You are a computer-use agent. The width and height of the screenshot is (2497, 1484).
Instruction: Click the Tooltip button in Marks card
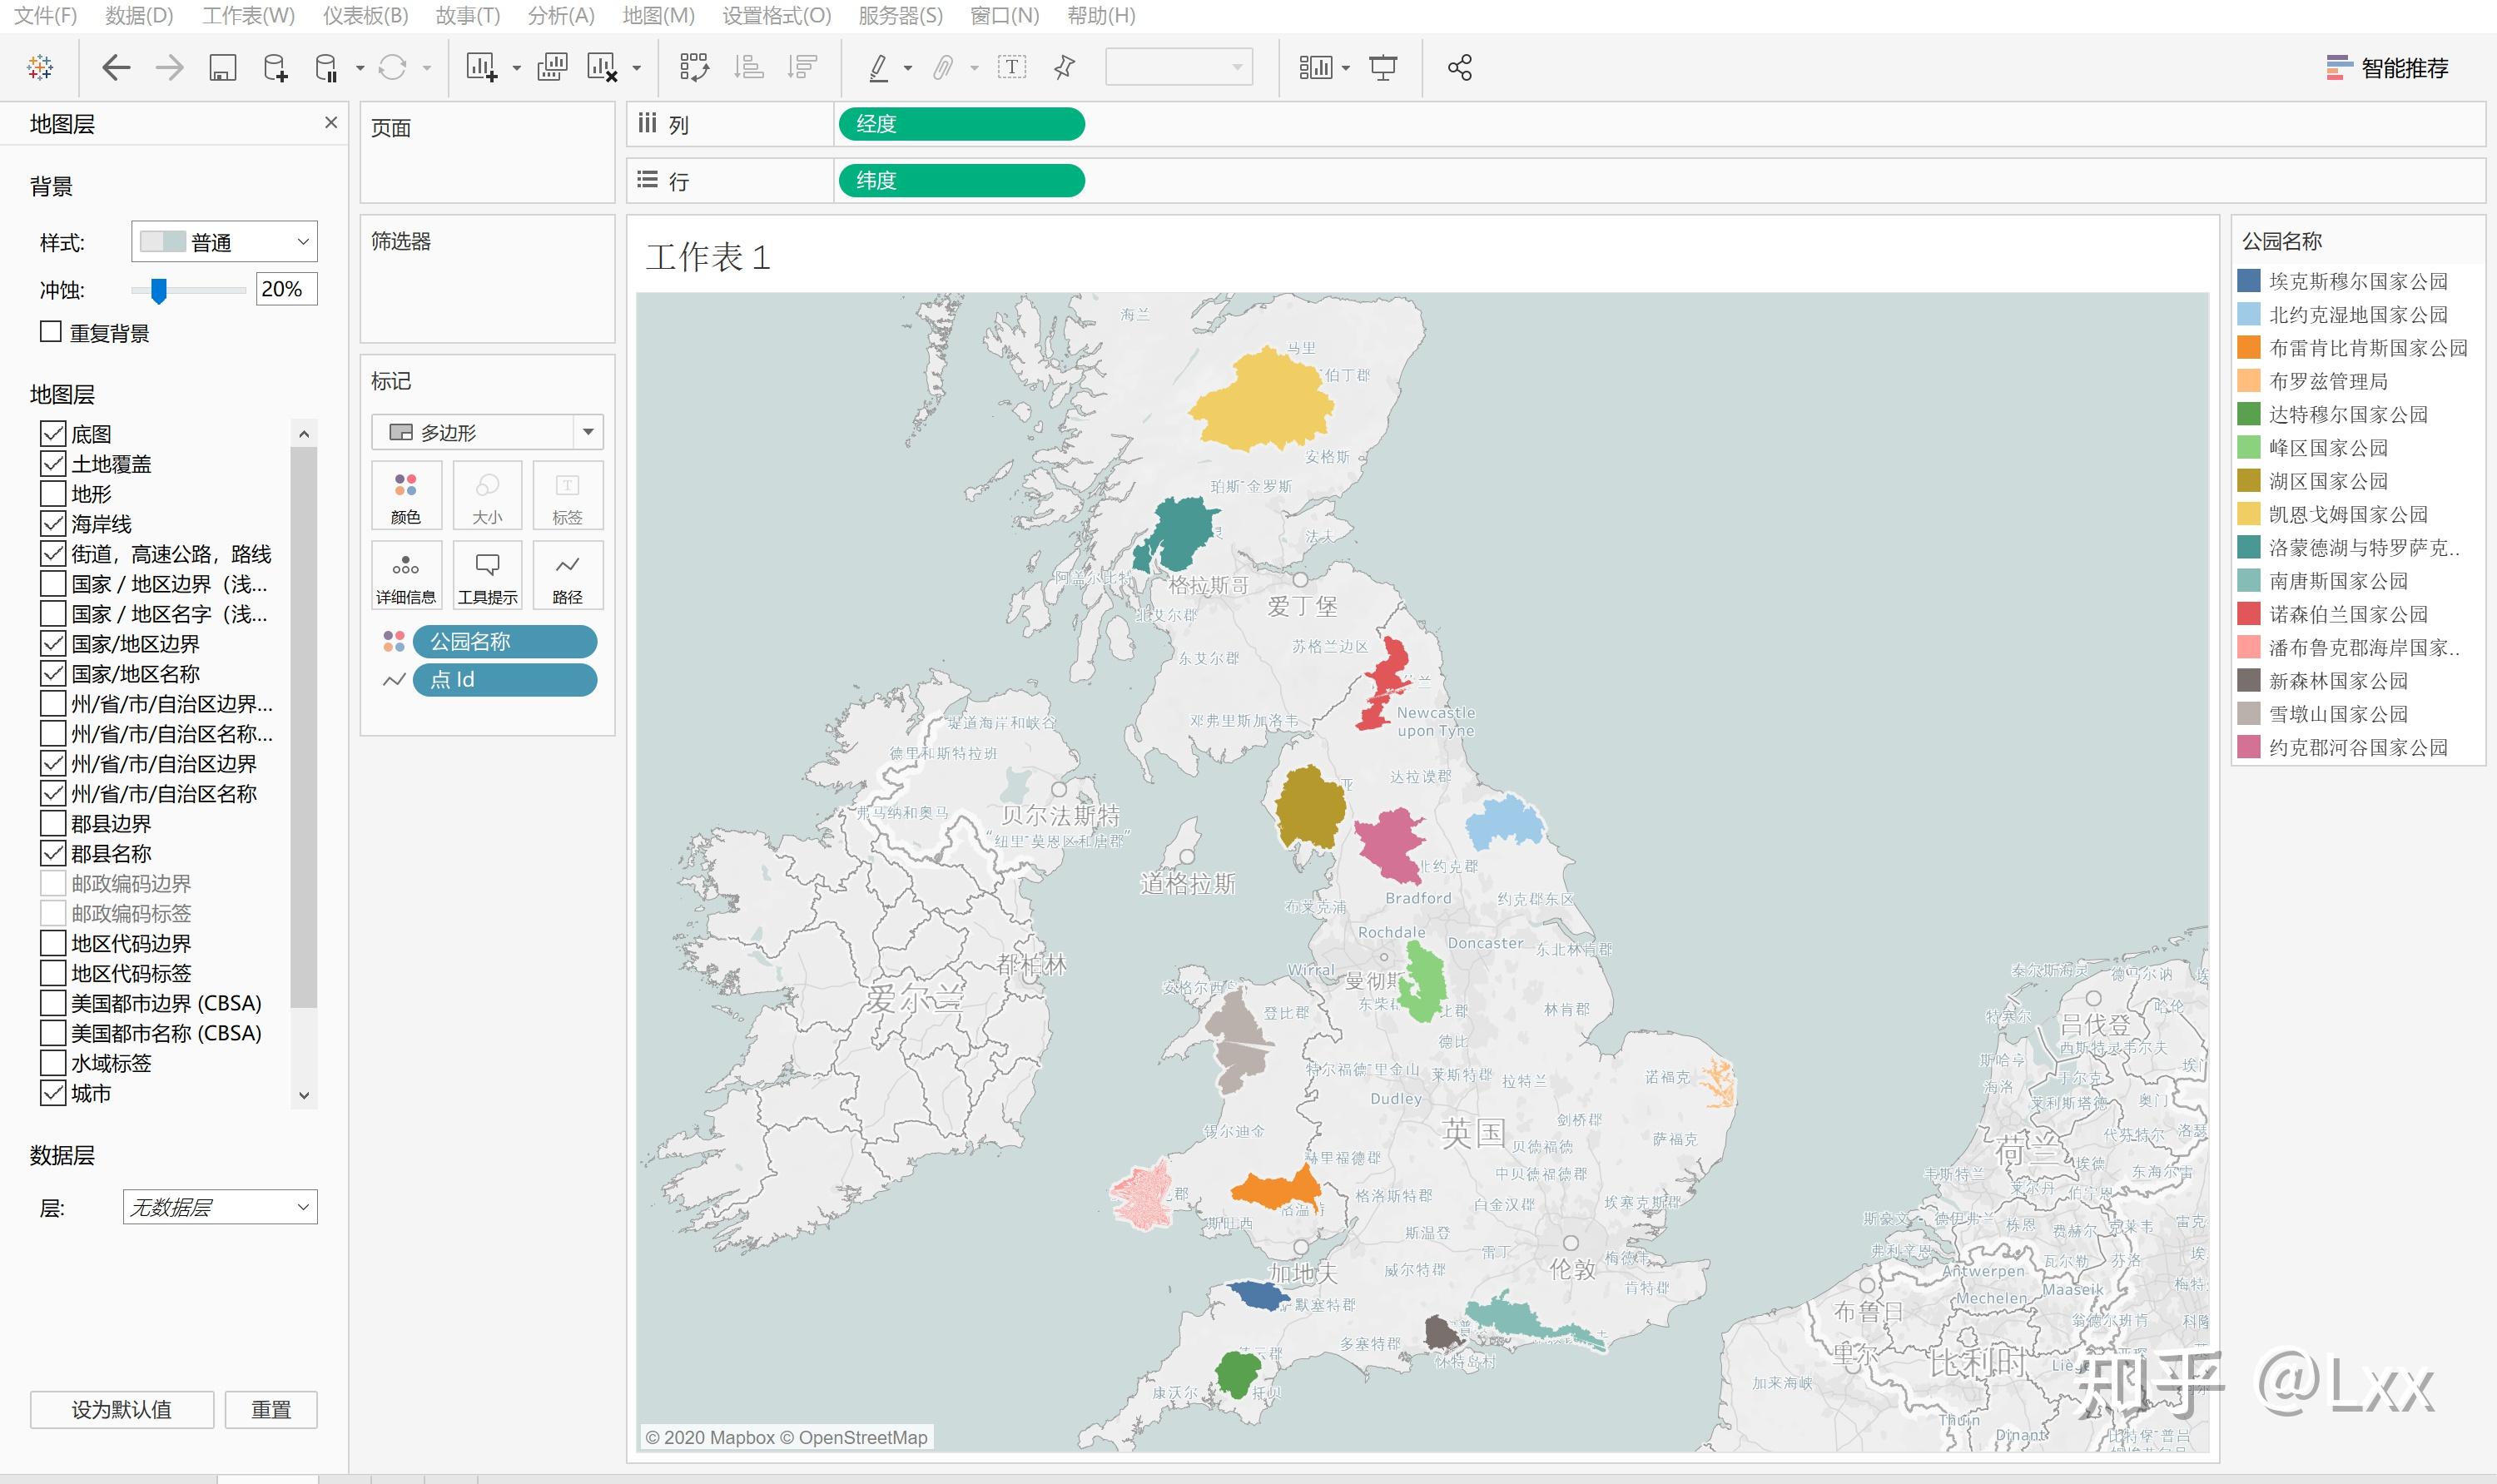point(487,576)
